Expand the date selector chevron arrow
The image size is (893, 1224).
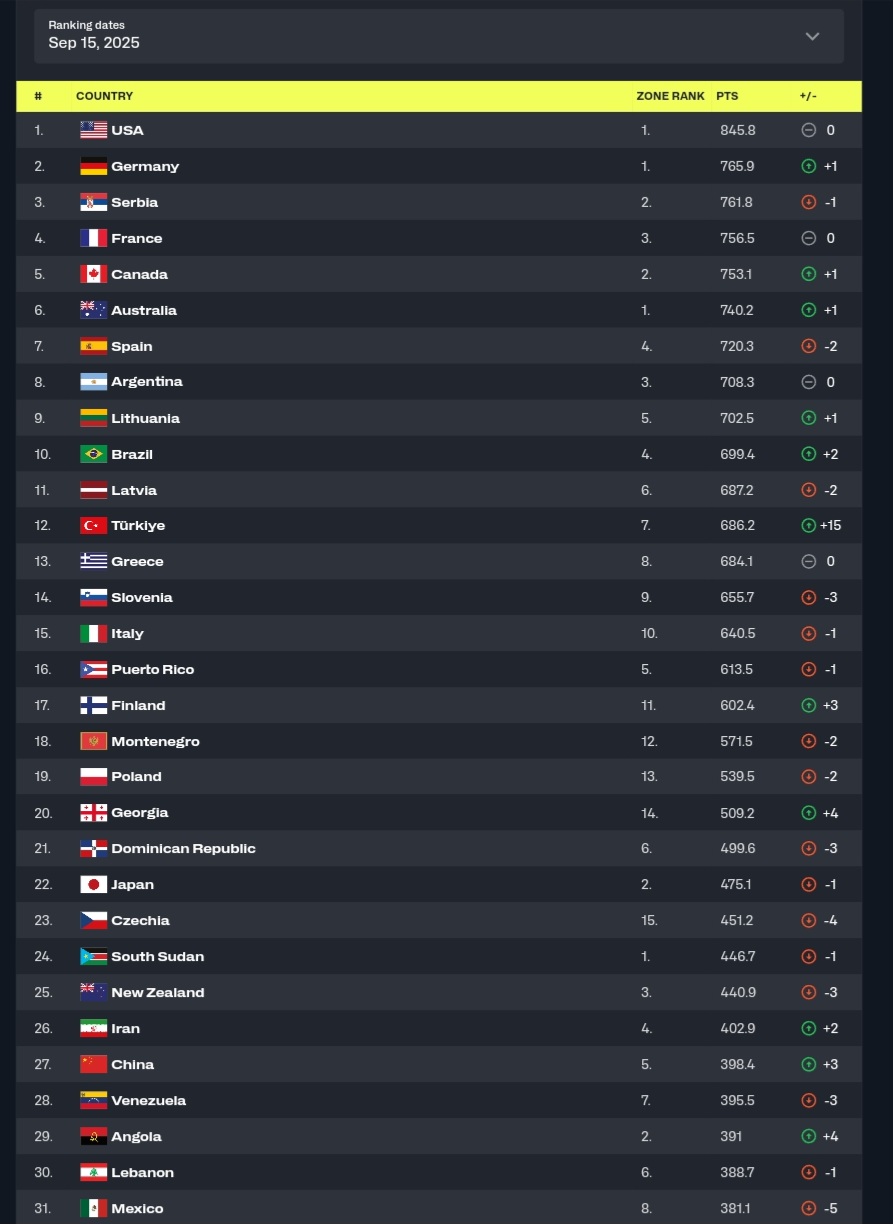[x=812, y=36]
